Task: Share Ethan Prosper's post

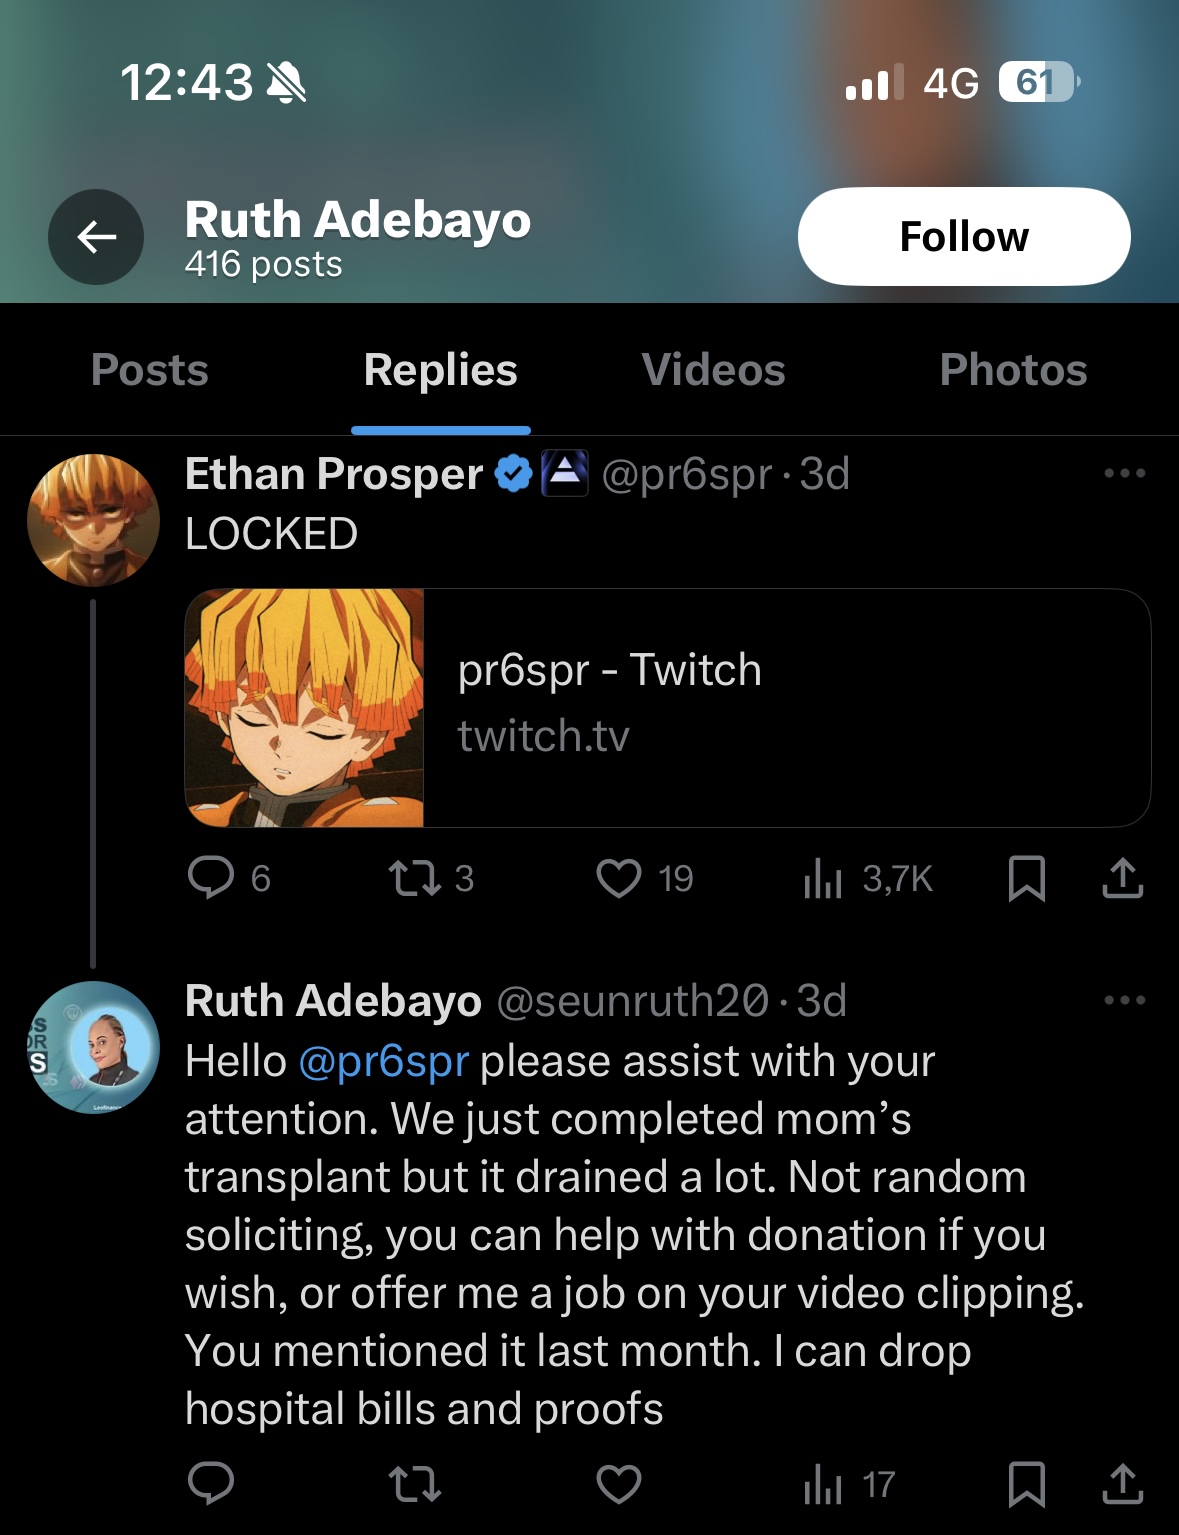Action: 1122,878
